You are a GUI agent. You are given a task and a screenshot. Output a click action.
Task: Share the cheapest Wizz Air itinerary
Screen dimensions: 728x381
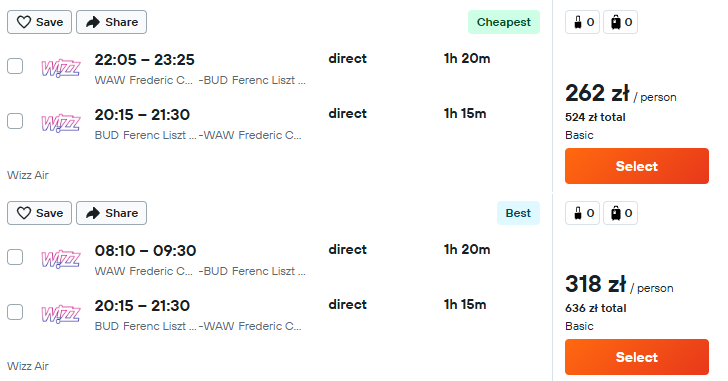[111, 22]
